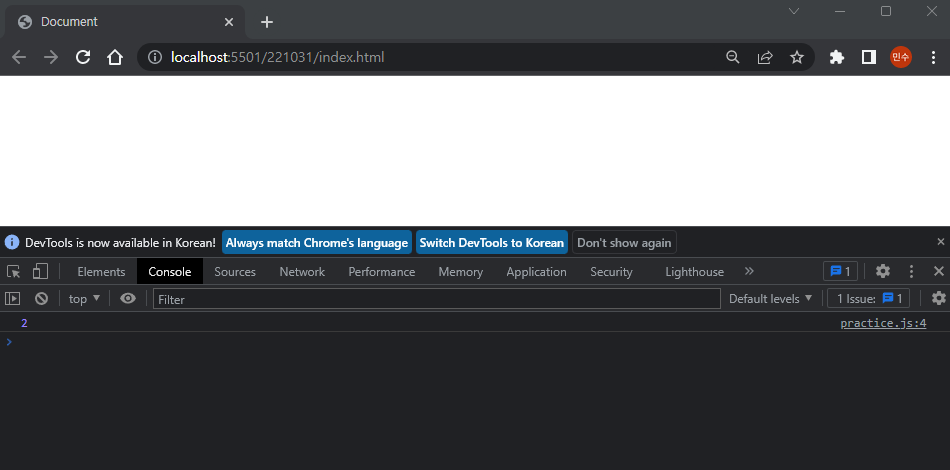View site information for localhost

[x=156, y=58]
